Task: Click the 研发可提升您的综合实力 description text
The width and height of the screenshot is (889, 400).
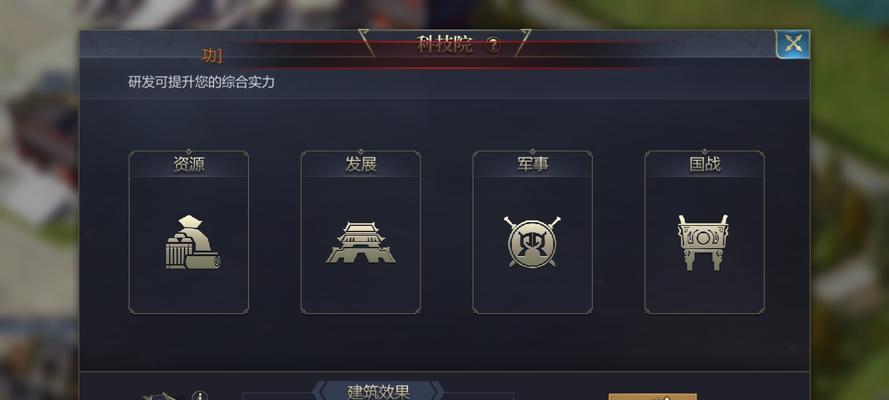Action: coord(201,82)
